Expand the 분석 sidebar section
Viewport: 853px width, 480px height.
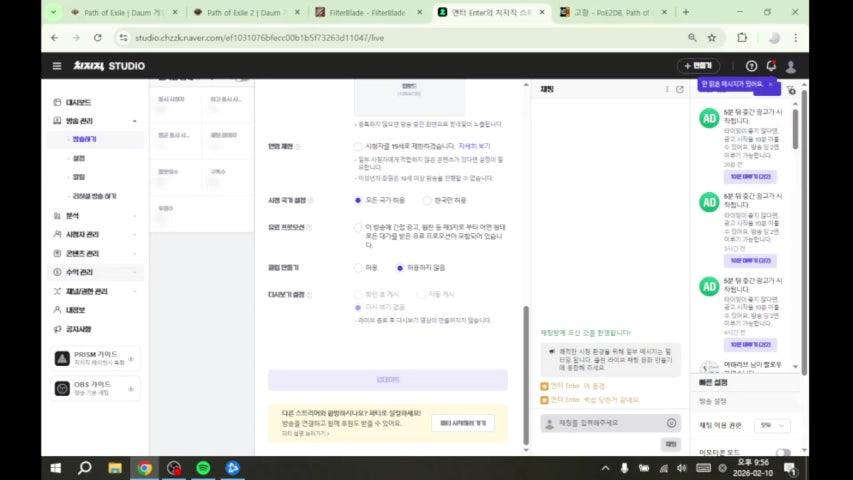click(134, 216)
